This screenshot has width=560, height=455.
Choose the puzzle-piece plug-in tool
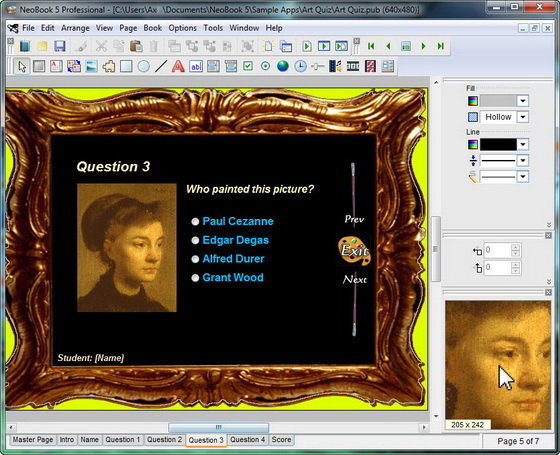(109, 66)
